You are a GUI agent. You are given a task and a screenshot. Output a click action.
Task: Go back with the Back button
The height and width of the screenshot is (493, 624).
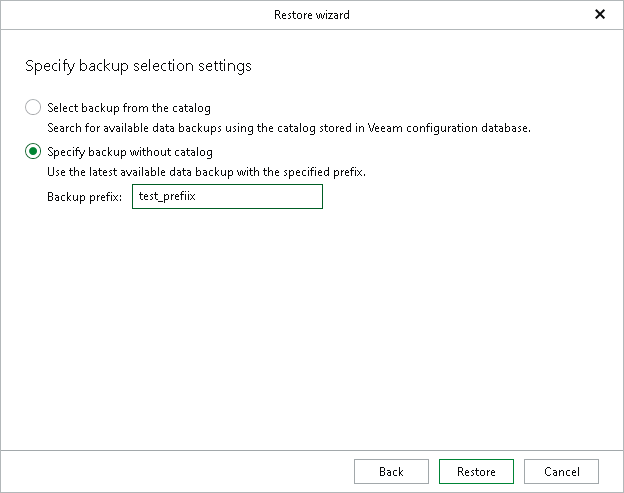(391, 472)
